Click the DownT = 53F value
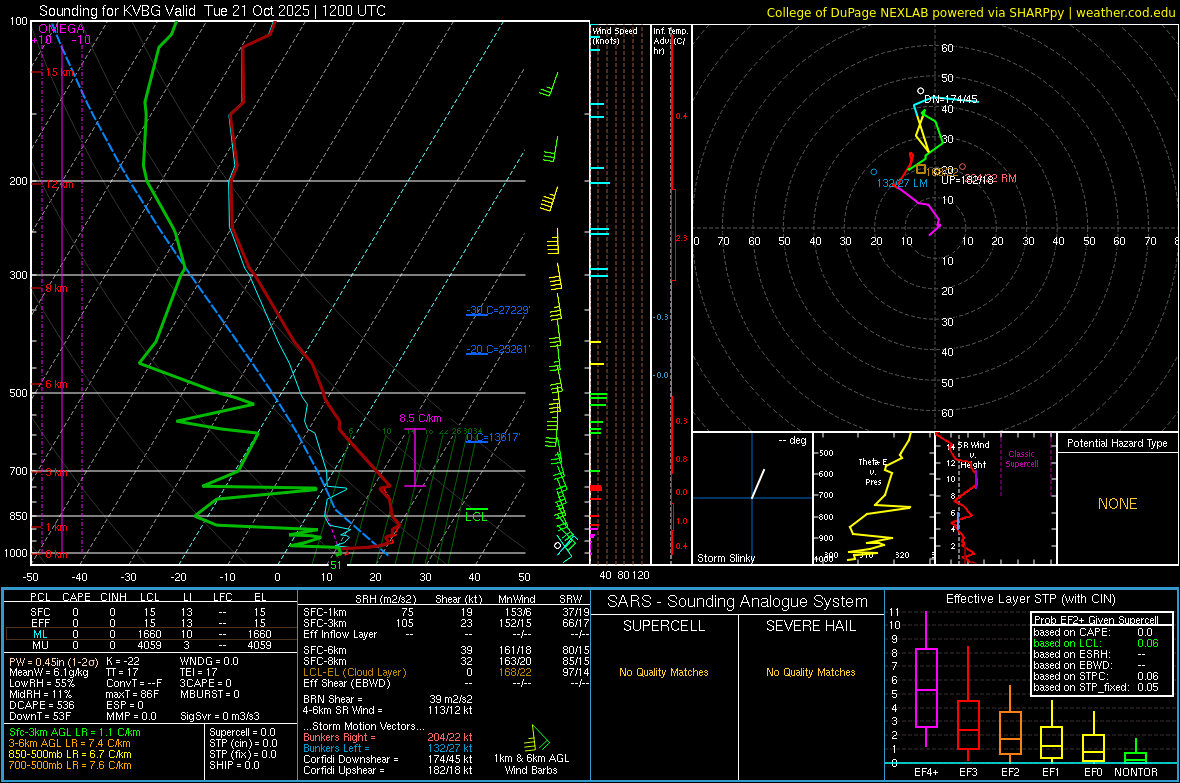Screen dimensions: 1180x783 click(40, 716)
